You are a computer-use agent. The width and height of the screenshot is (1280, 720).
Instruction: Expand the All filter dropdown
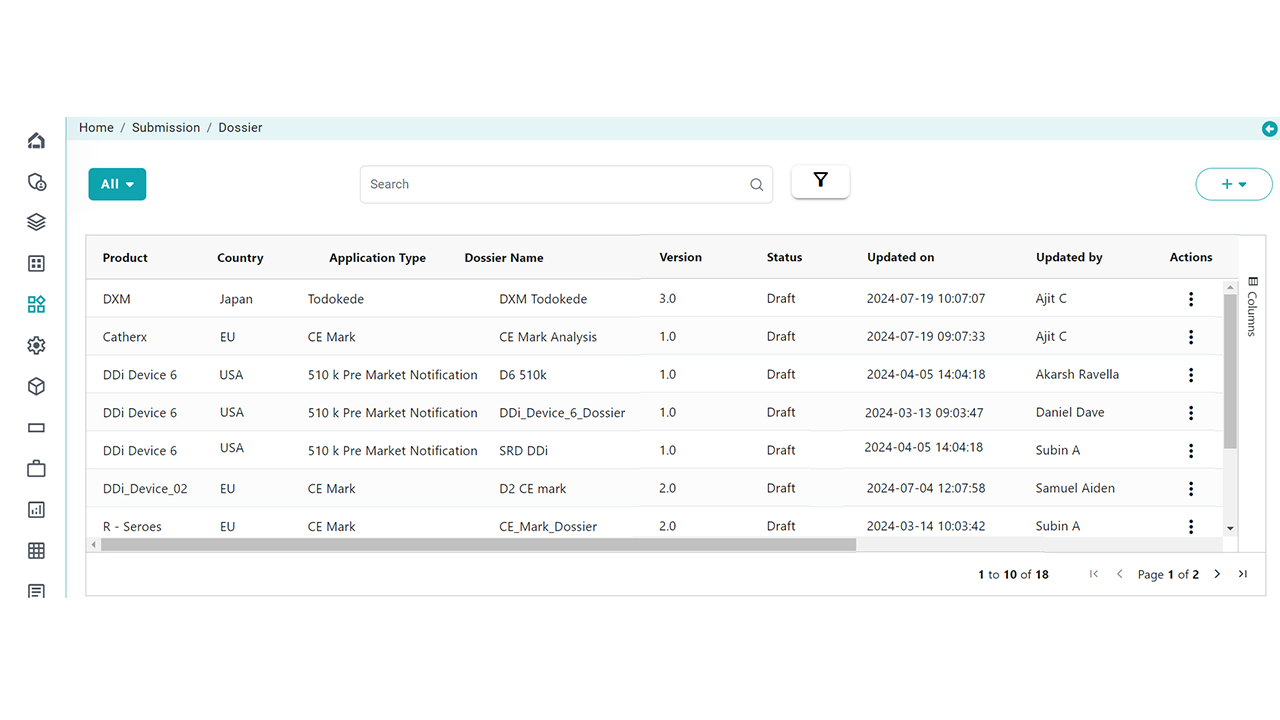tap(117, 184)
